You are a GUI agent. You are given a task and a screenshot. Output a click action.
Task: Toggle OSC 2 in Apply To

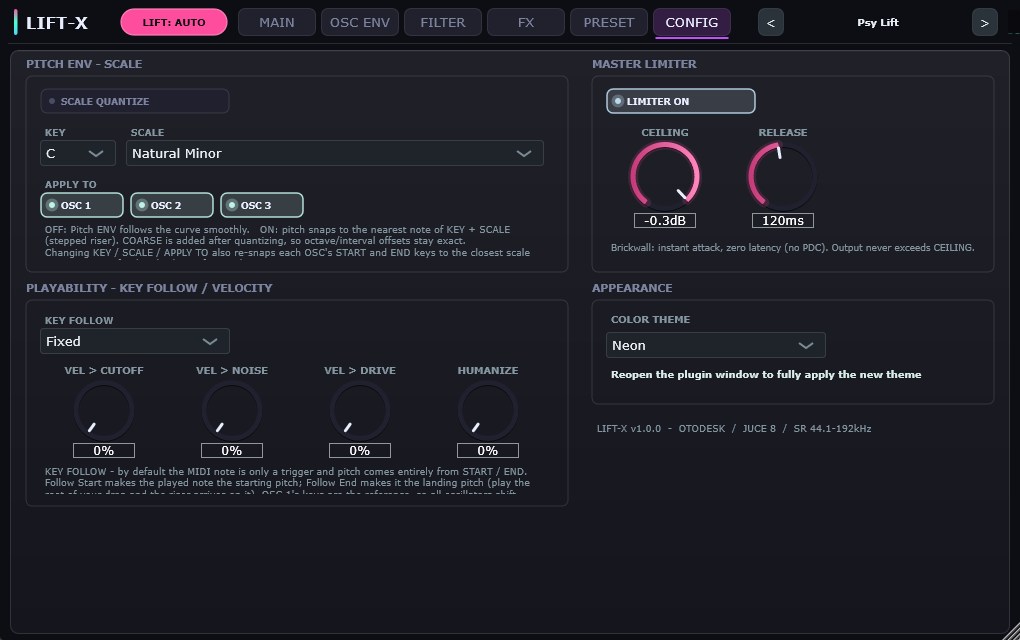pyautogui.click(x=172, y=205)
